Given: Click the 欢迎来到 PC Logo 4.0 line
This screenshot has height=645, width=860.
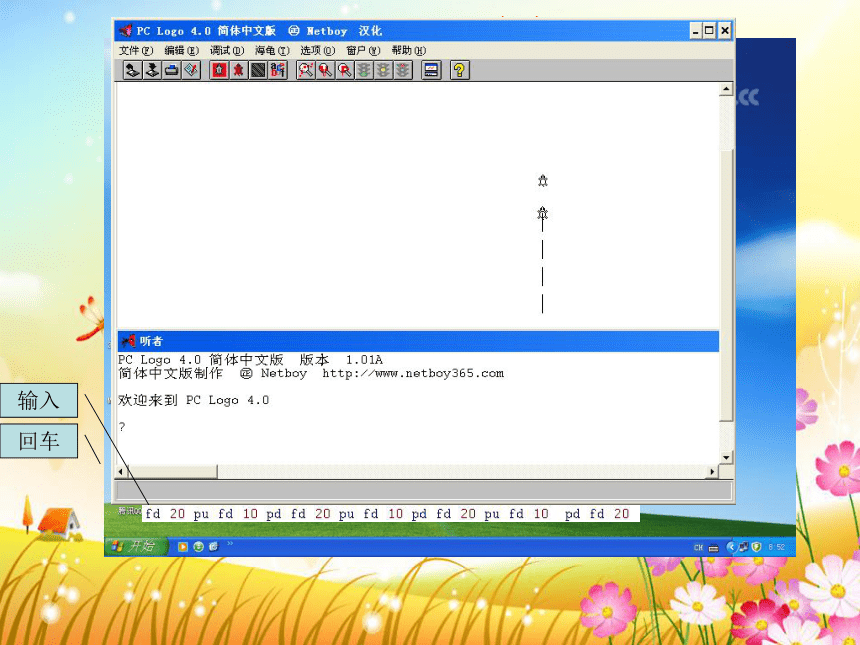Looking at the screenshot, I should coord(194,400).
